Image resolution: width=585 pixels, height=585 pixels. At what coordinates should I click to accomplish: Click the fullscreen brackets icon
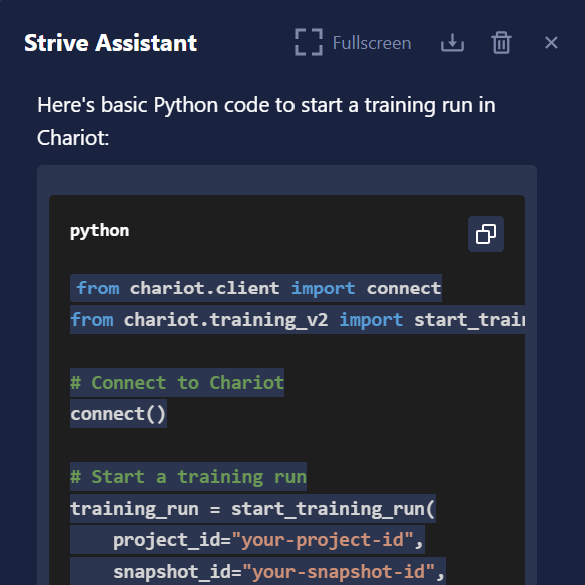click(x=309, y=43)
